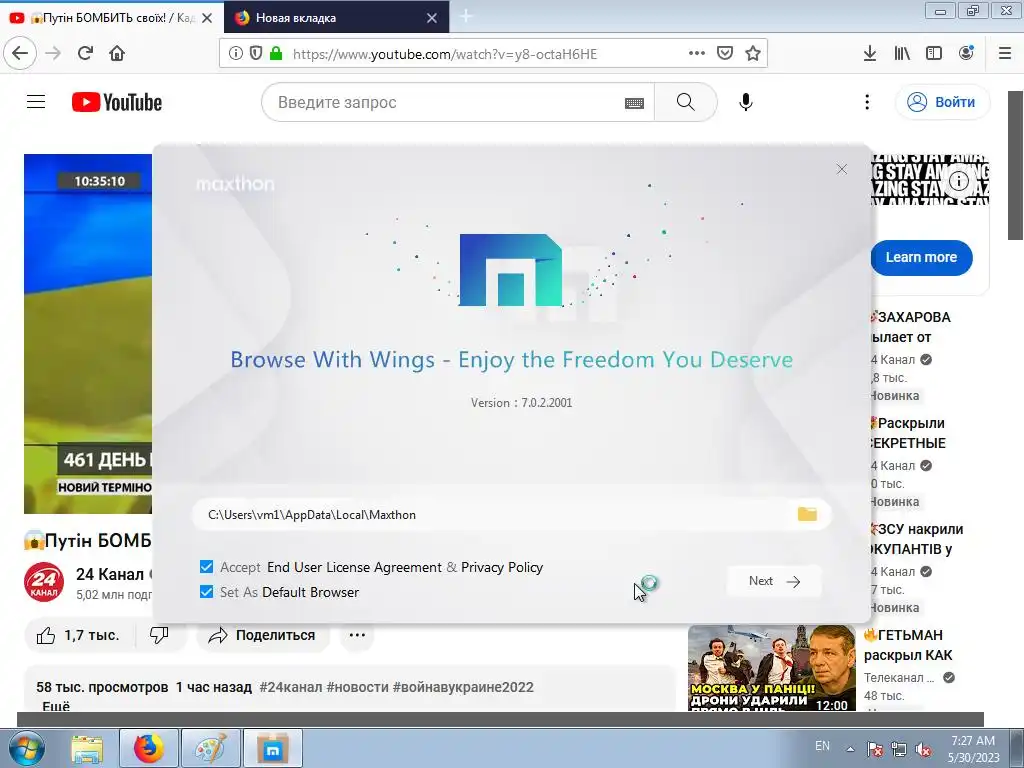Screen dimensions: 1024x768
Task: Bookmark this page with star
Action: (753, 53)
